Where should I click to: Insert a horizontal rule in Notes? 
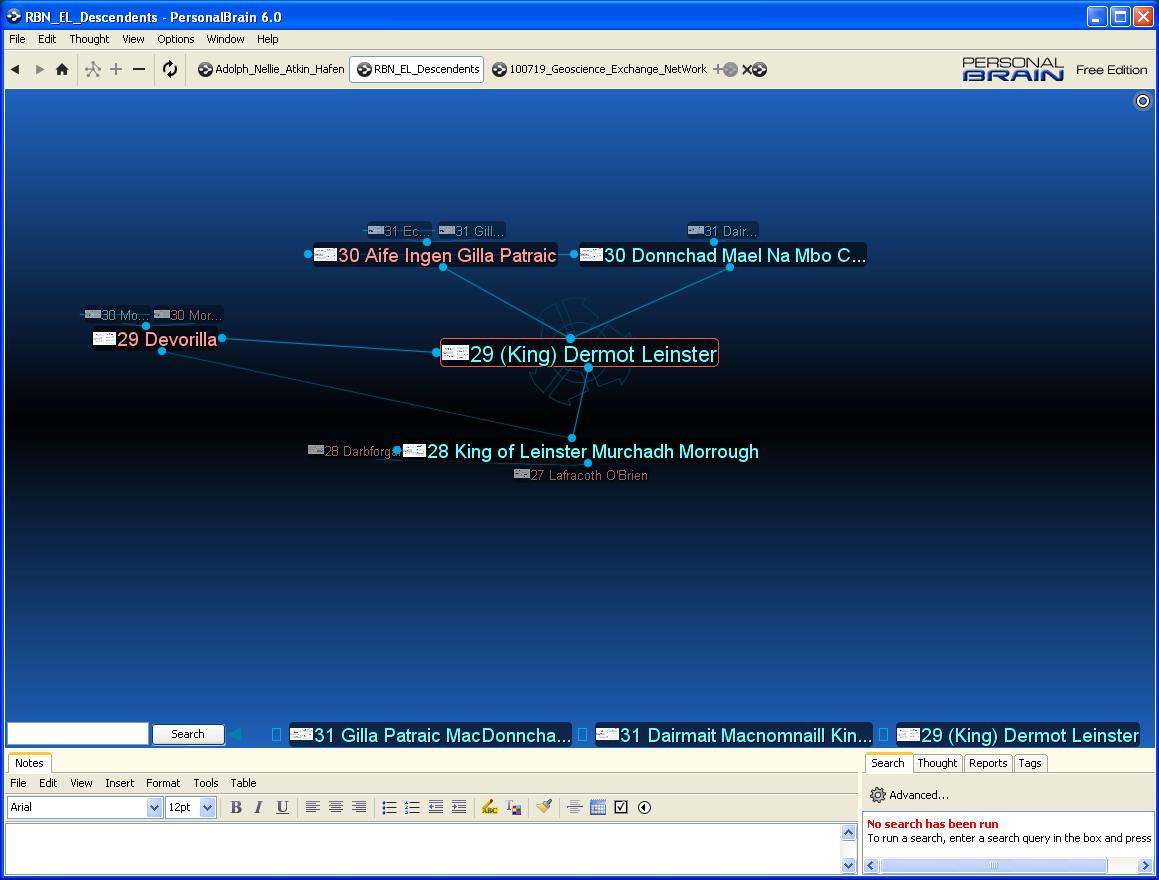pyautogui.click(x=574, y=807)
